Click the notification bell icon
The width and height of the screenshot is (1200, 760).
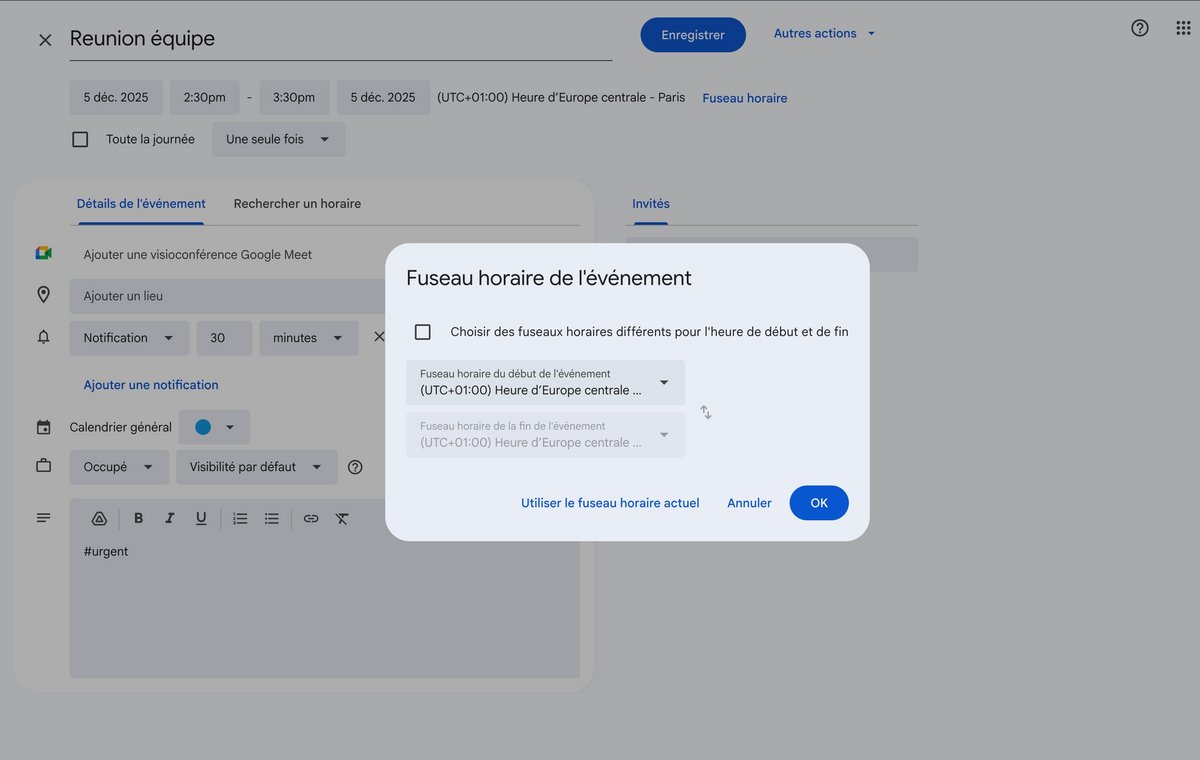[x=43, y=336]
